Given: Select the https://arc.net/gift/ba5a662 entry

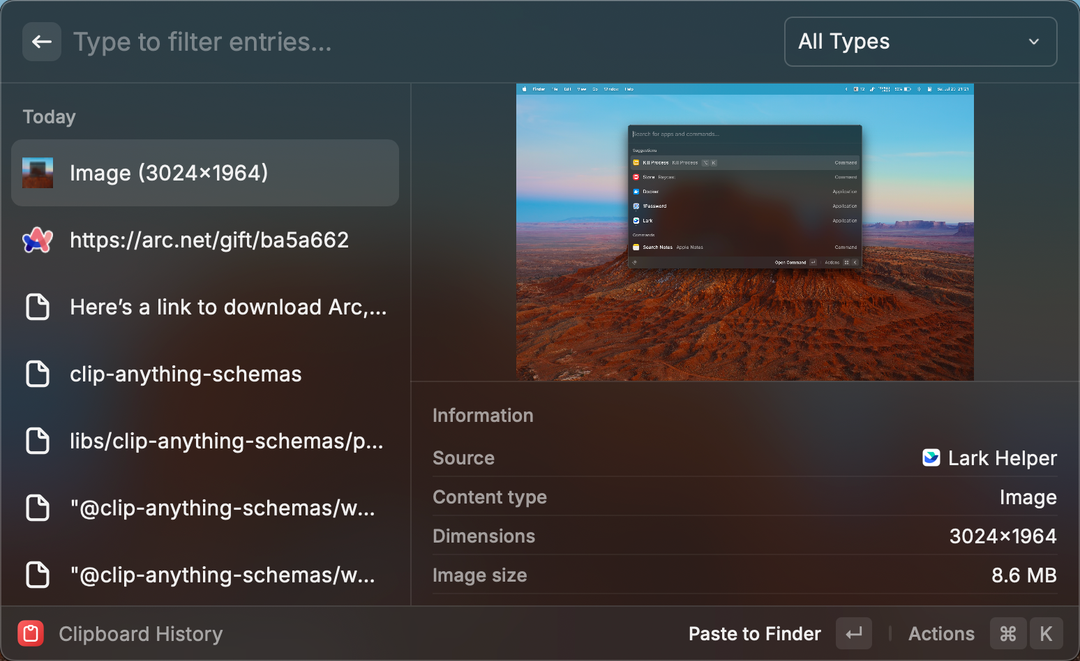Looking at the screenshot, I should 209,240.
